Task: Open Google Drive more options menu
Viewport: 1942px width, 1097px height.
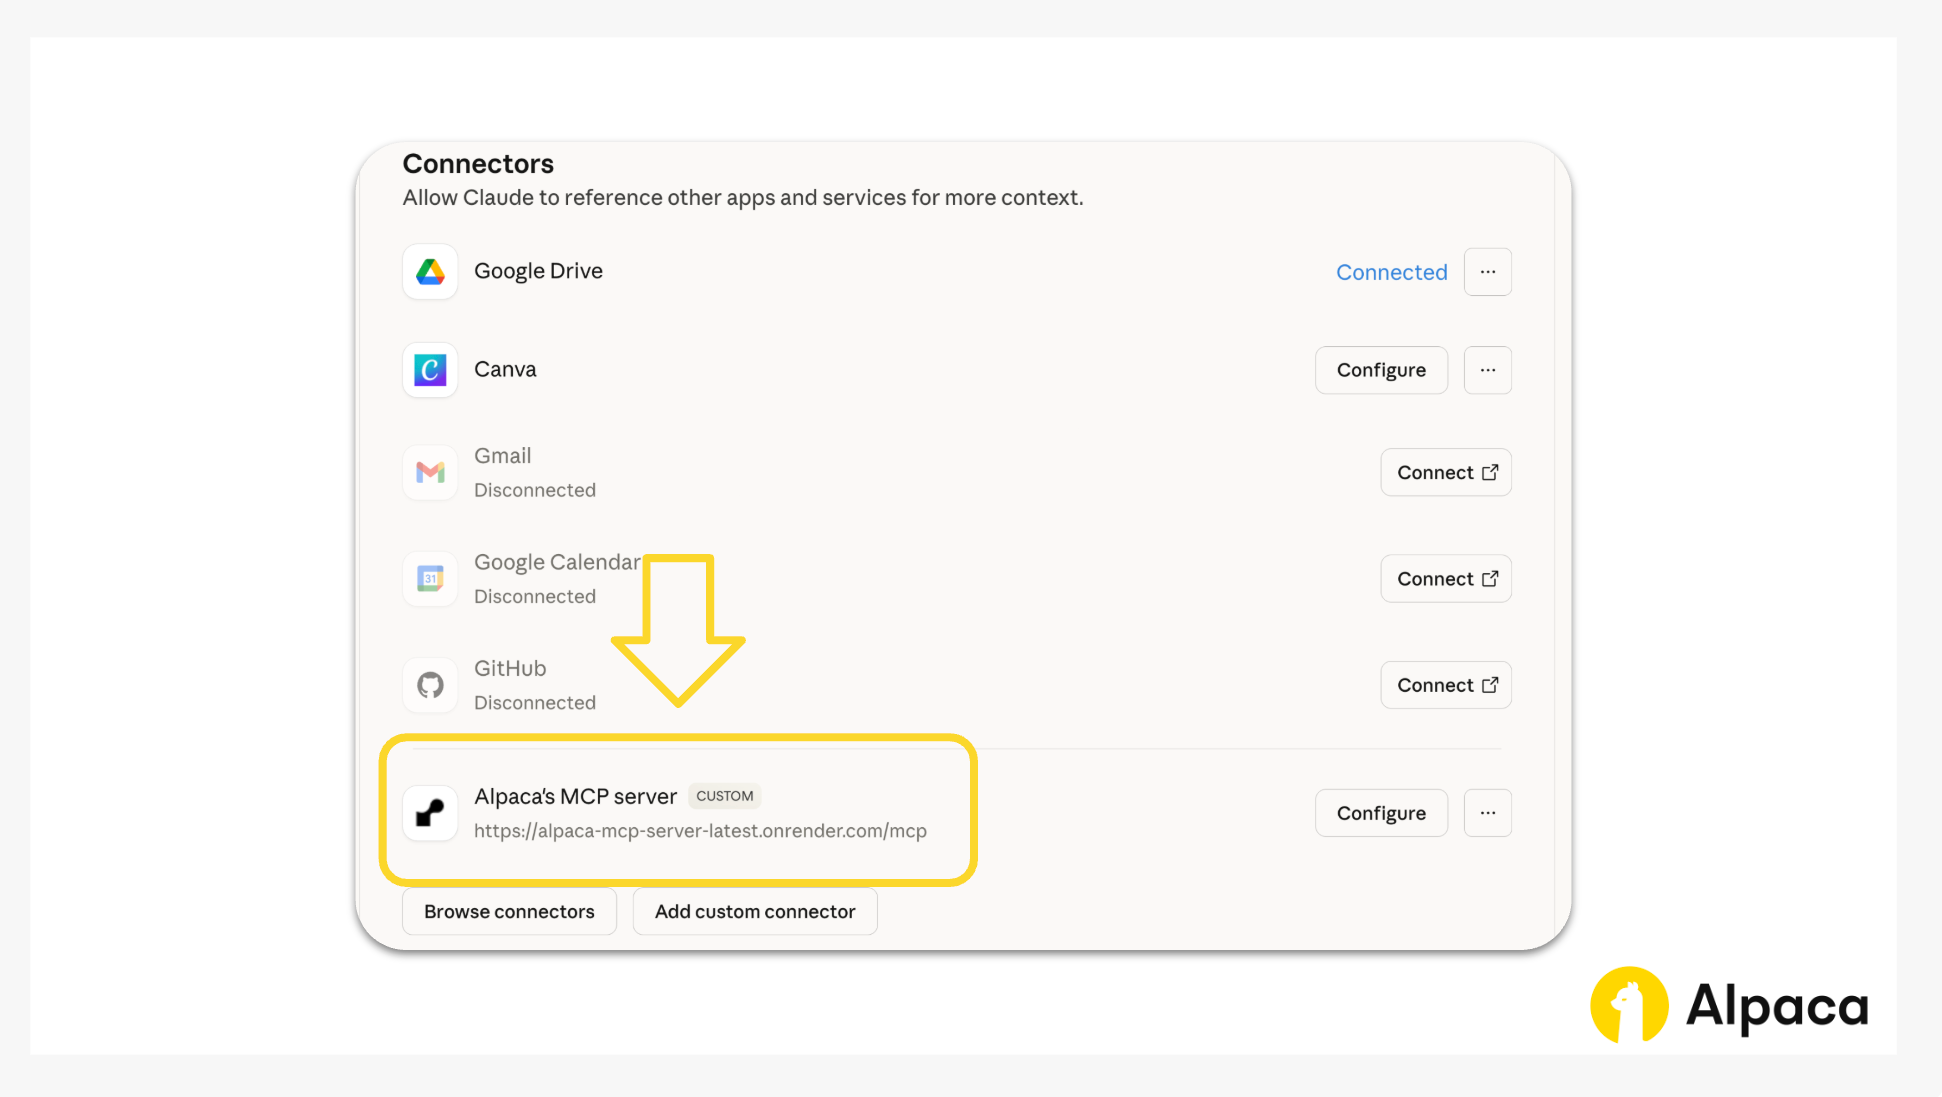Action: [x=1487, y=272]
